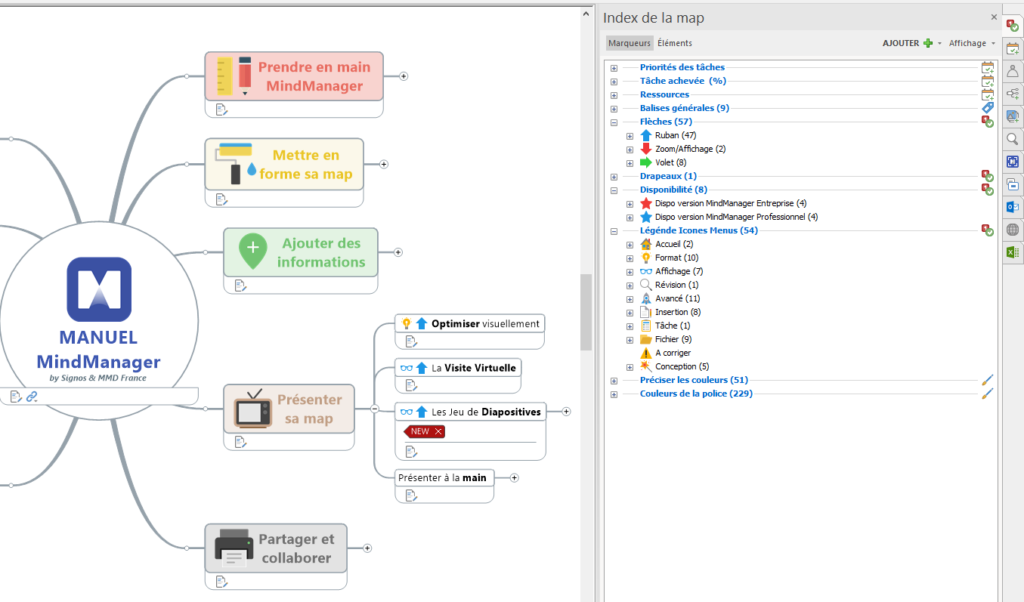Switch to the Éléments tab
The width and height of the screenshot is (1024, 602).
(x=675, y=43)
